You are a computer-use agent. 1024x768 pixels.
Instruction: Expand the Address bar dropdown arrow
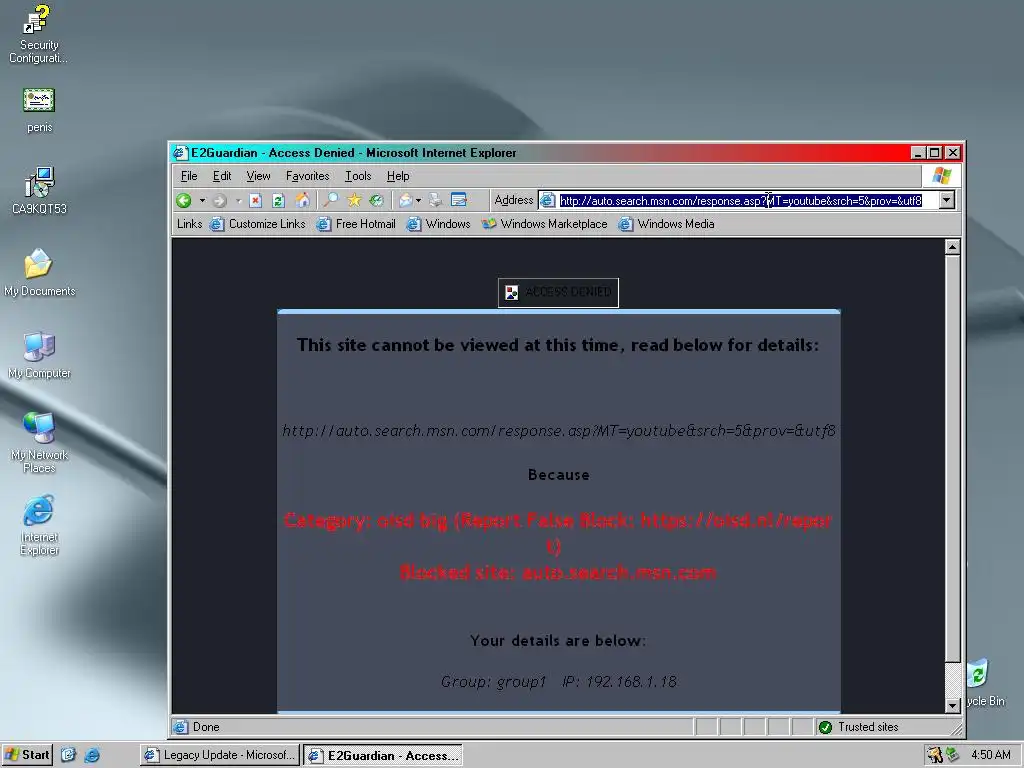[x=947, y=200]
